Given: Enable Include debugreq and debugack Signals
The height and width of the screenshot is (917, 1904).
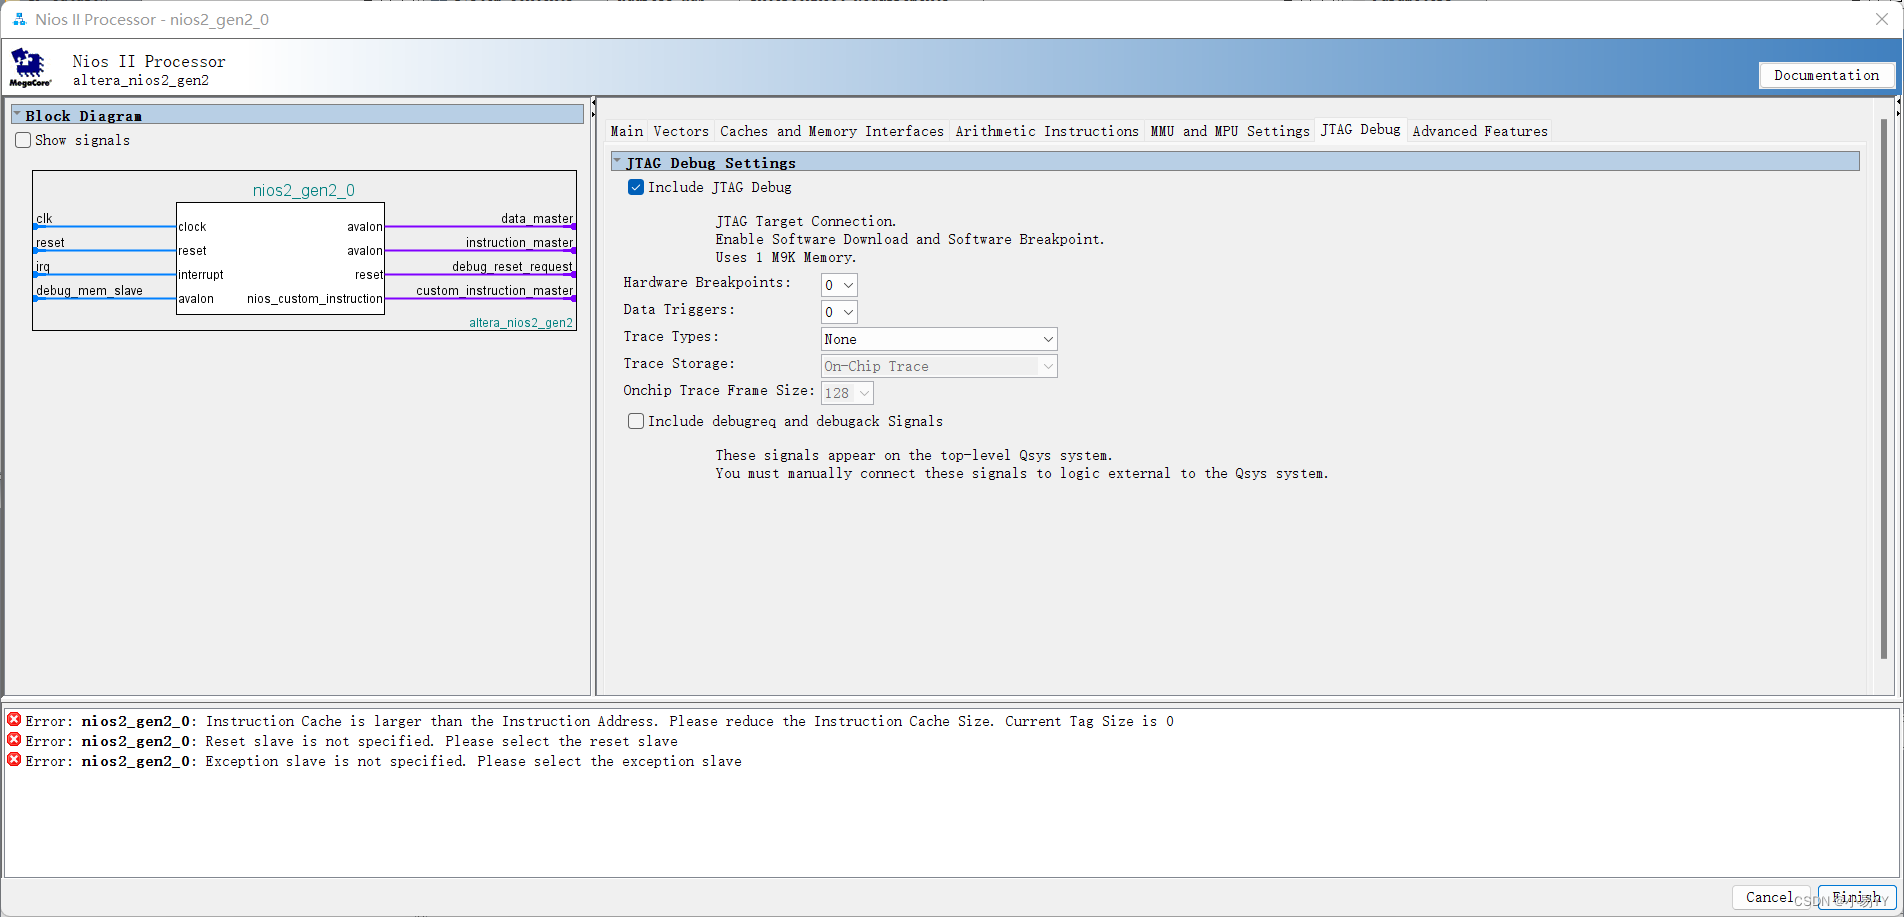Looking at the screenshot, I should (636, 421).
